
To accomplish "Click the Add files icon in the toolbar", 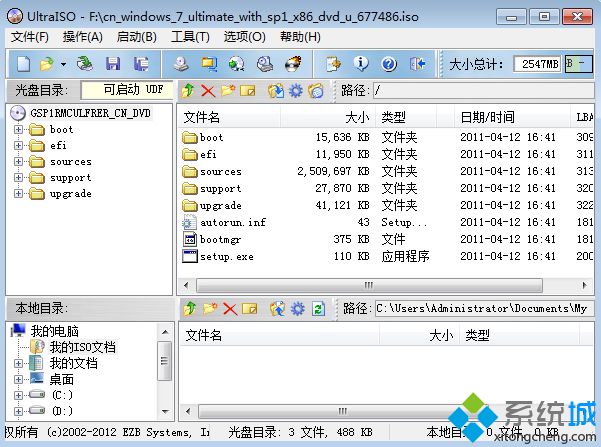I will [x=333, y=64].
